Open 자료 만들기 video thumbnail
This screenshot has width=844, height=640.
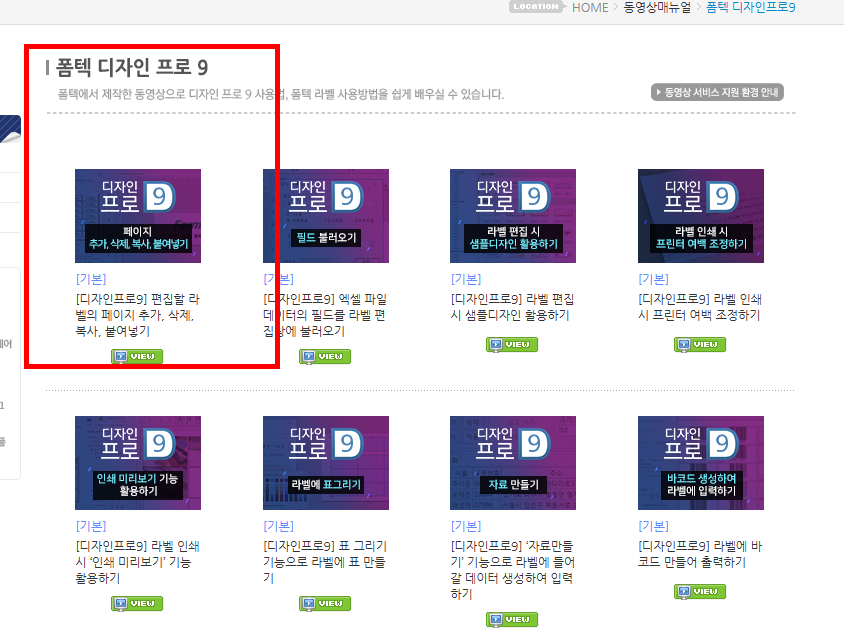(x=513, y=463)
